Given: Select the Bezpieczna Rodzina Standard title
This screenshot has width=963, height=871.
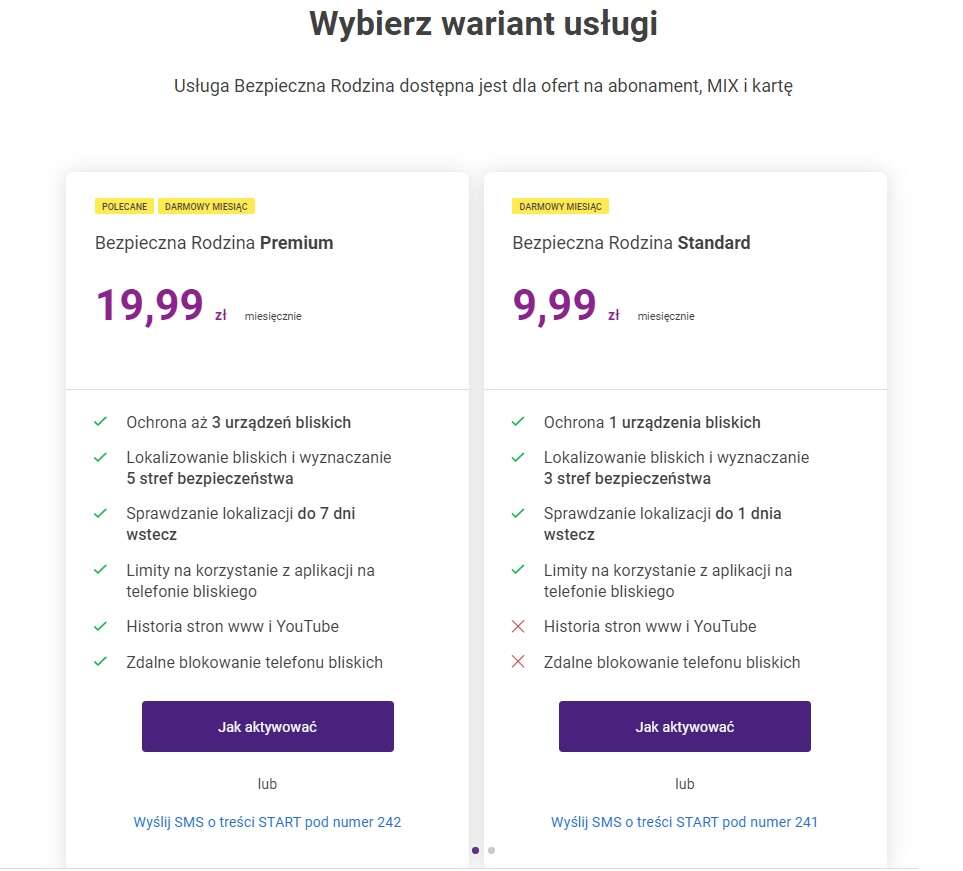Looking at the screenshot, I should (x=631, y=243).
